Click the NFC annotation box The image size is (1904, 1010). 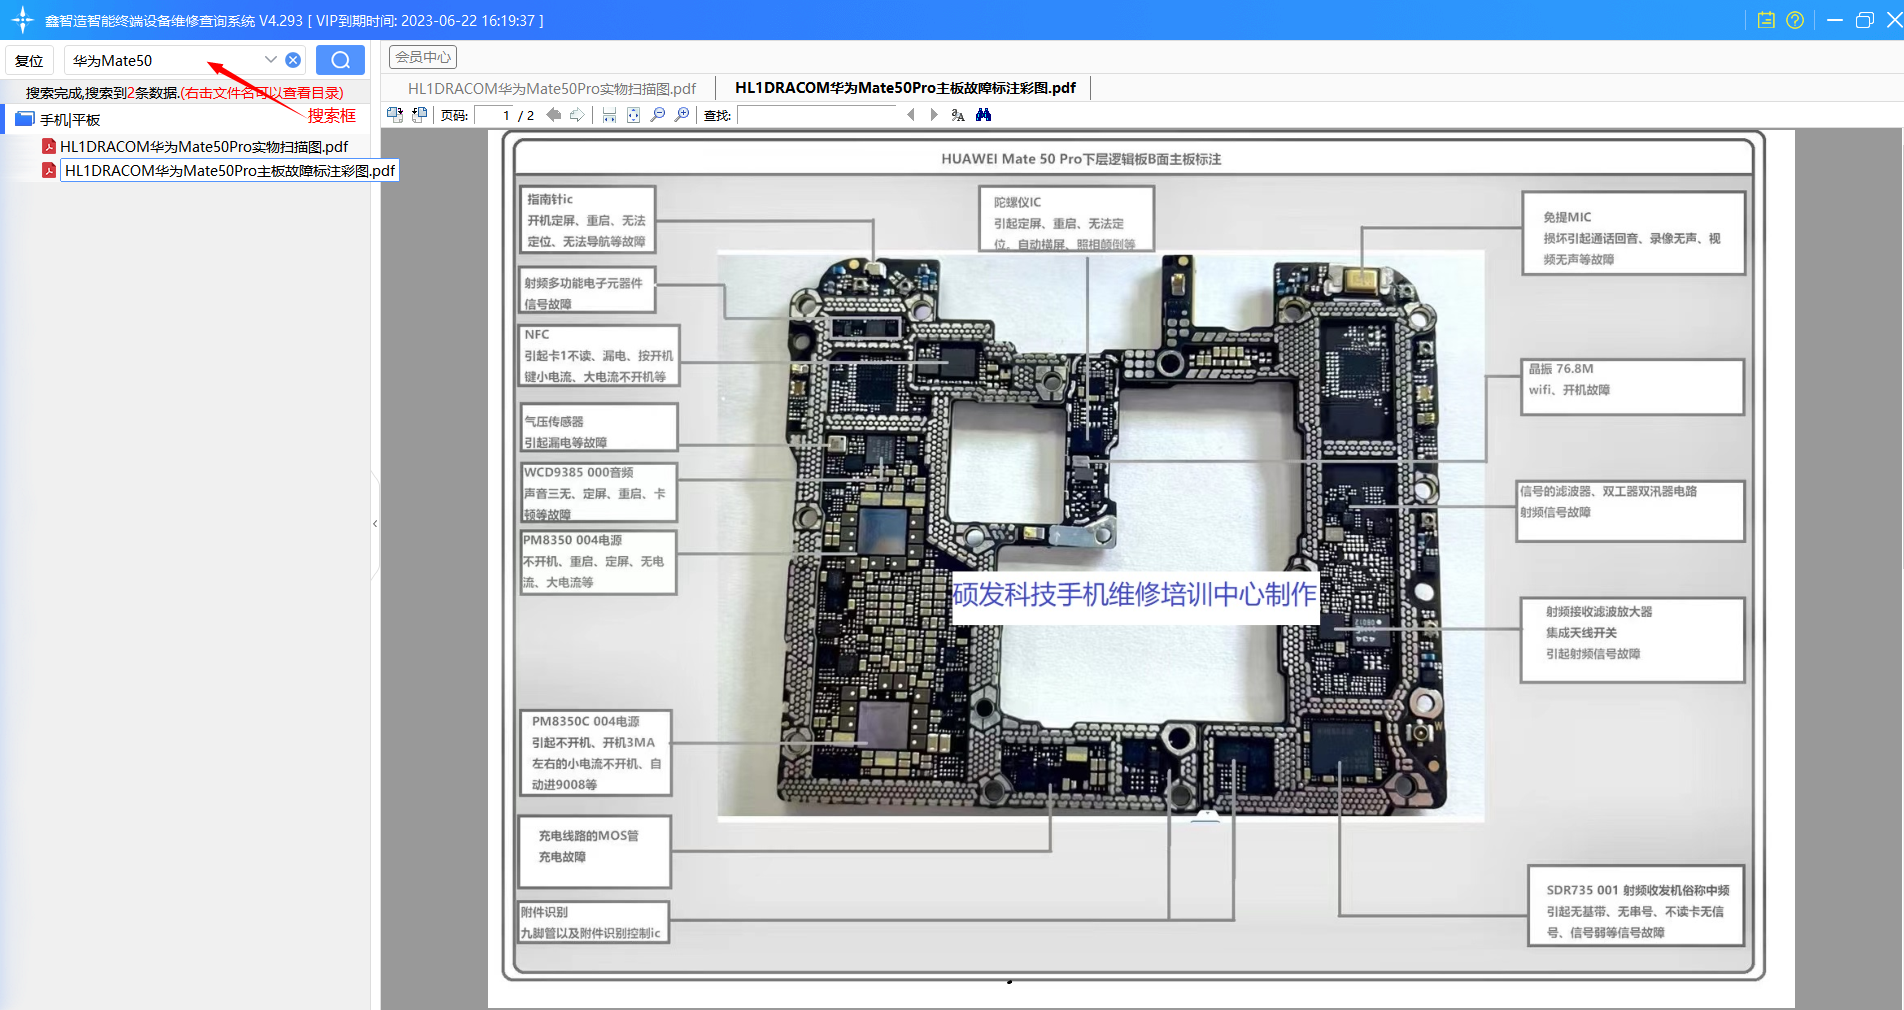point(599,355)
